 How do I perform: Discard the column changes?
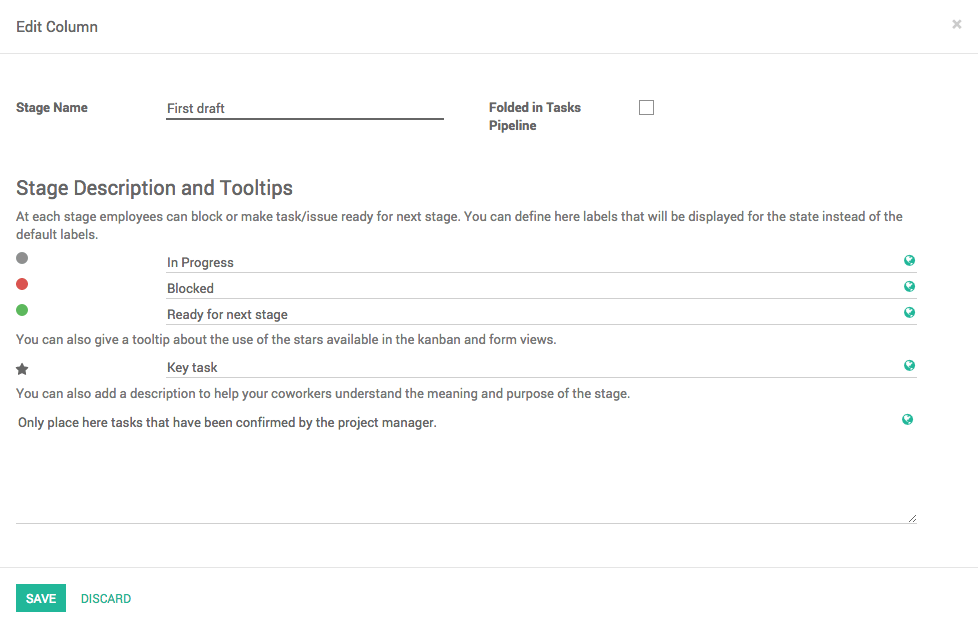tap(106, 599)
